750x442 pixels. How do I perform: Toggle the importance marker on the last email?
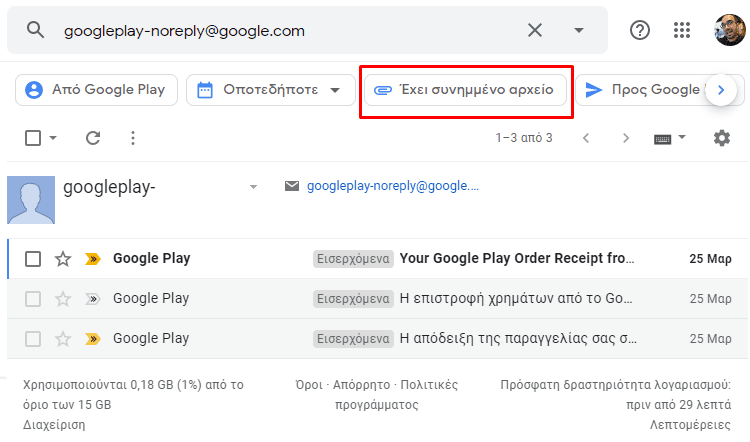93,339
